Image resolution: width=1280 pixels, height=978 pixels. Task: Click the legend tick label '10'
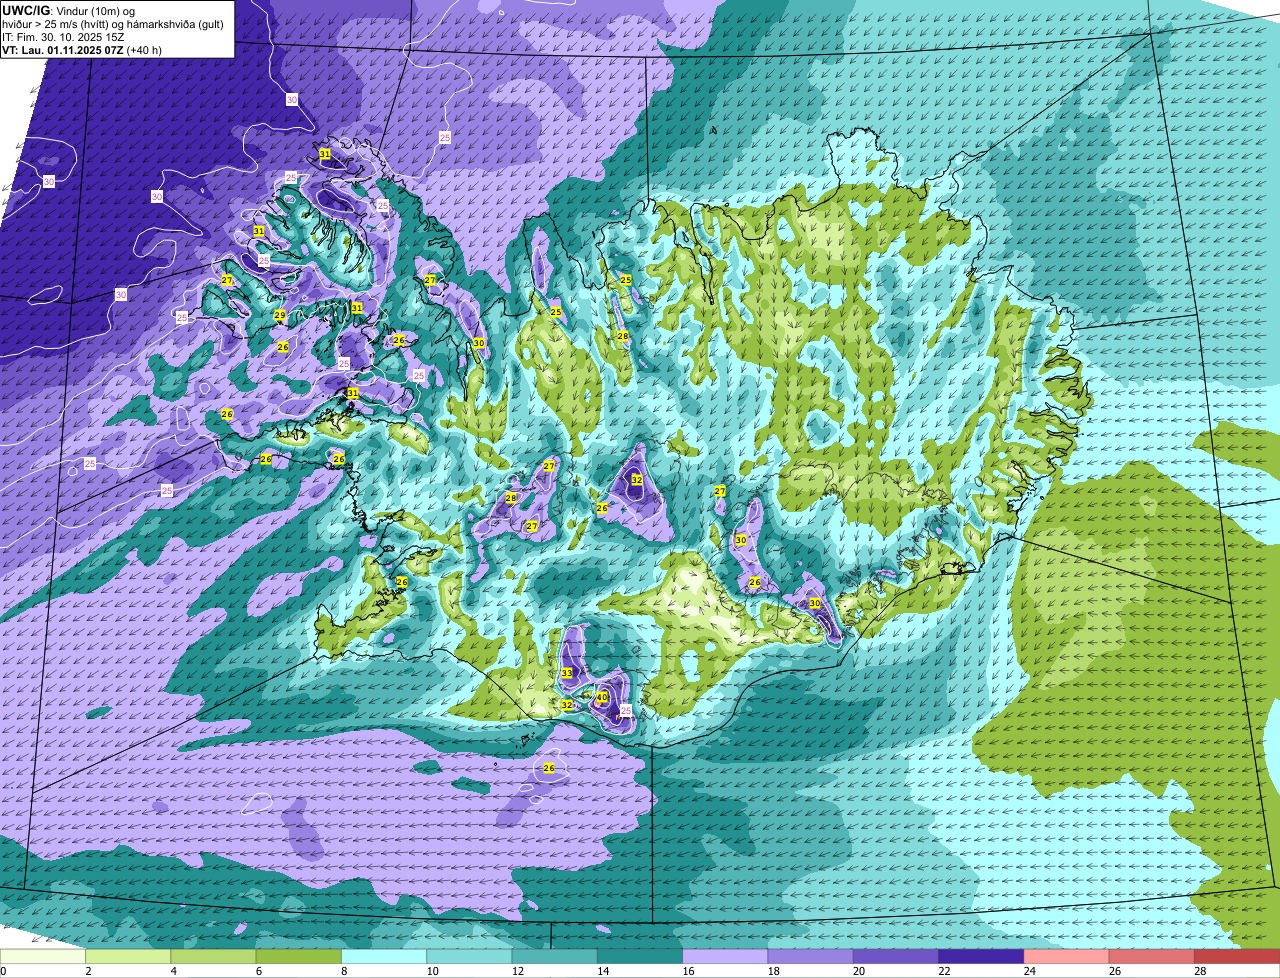[431, 971]
